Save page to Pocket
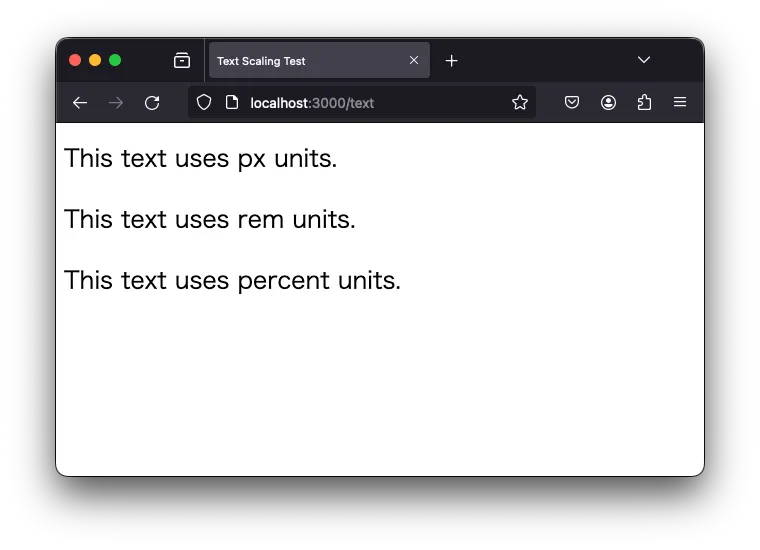The image size is (760, 550). coord(572,102)
